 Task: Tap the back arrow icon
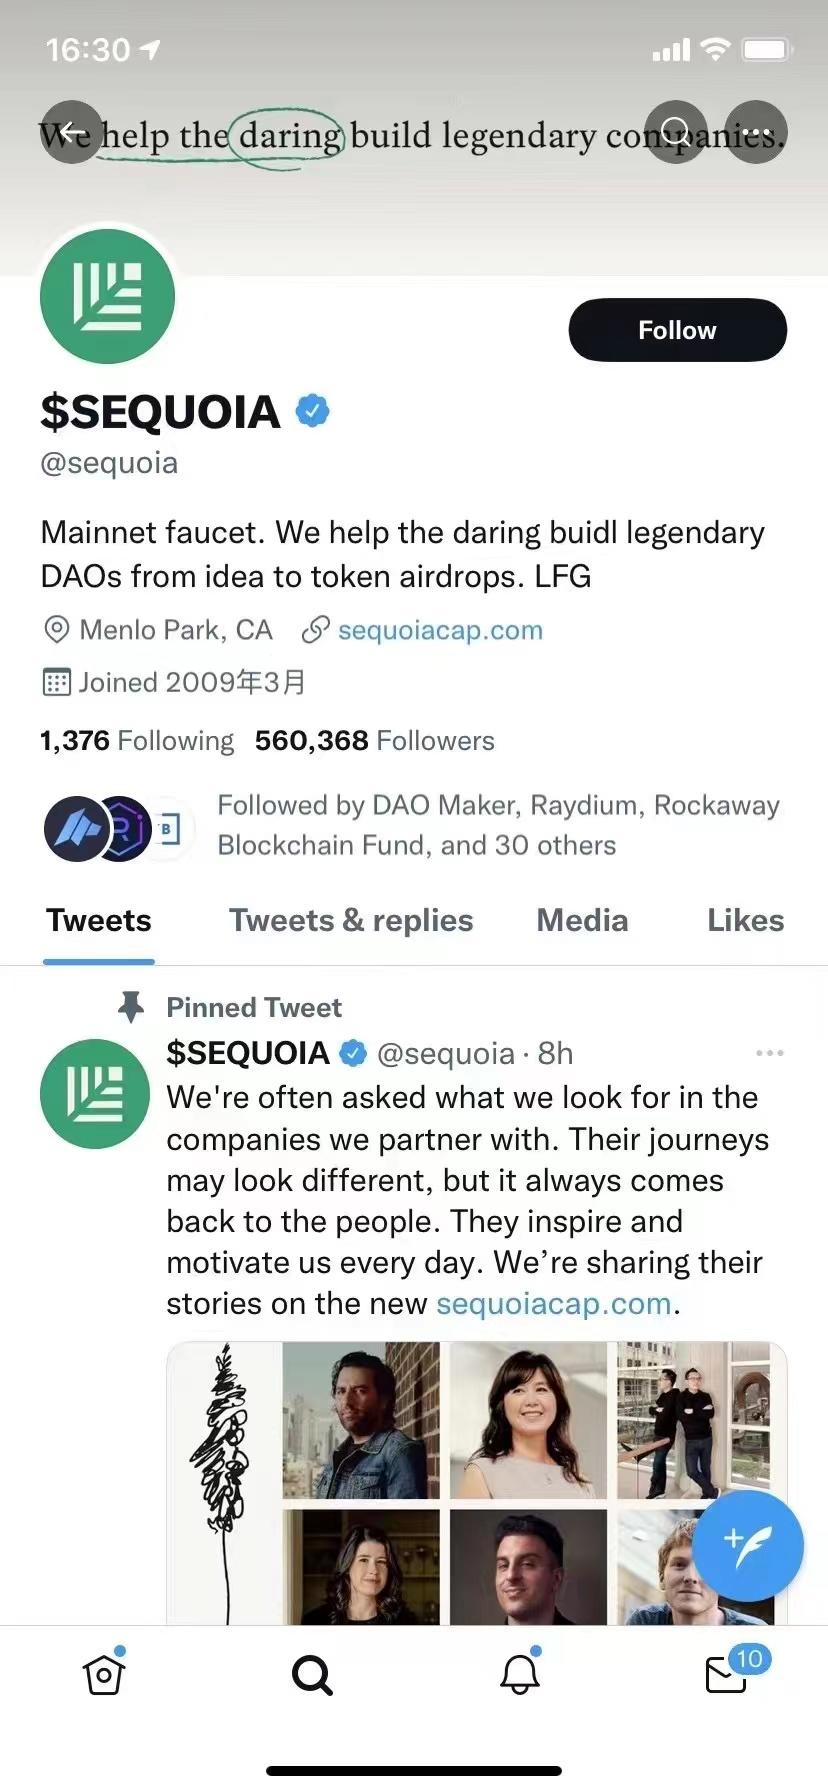[72, 133]
